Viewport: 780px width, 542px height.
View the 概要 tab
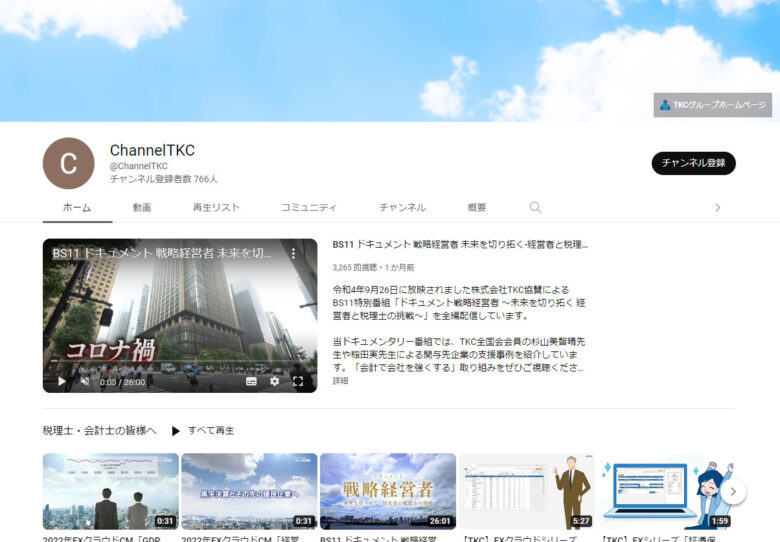pos(477,207)
